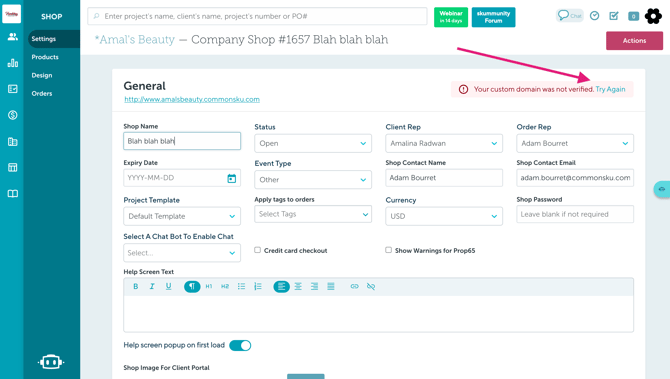Open the Project Template dropdown
This screenshot has height=379, width=670.
(182, 216)
